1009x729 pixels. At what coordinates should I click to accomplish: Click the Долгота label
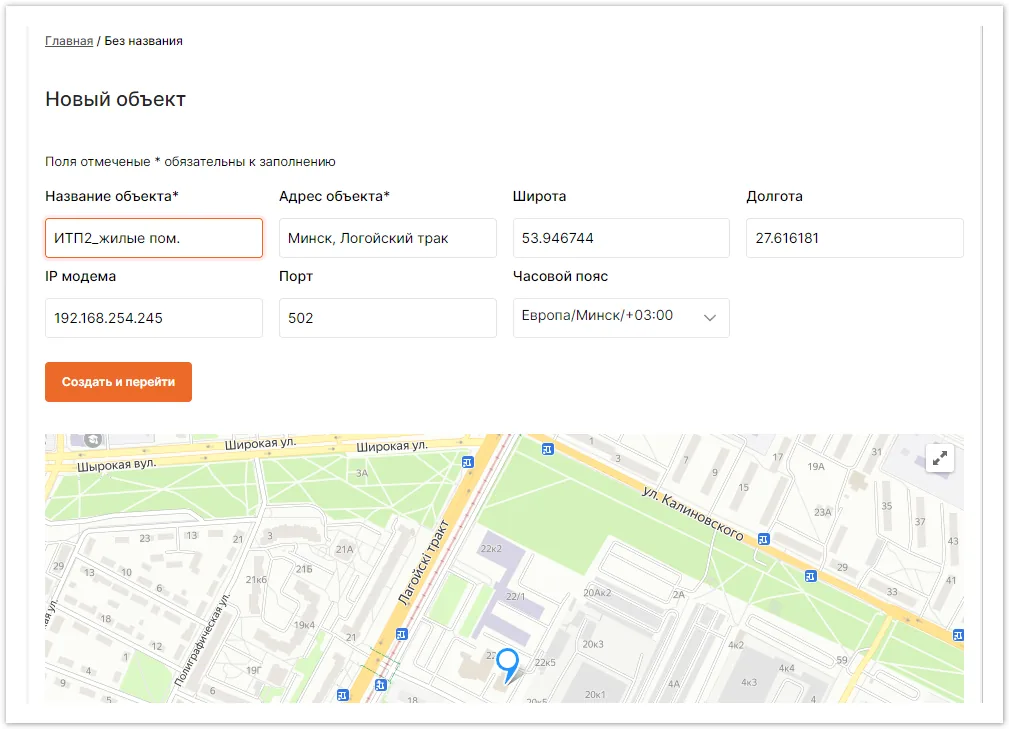[775, 196]
